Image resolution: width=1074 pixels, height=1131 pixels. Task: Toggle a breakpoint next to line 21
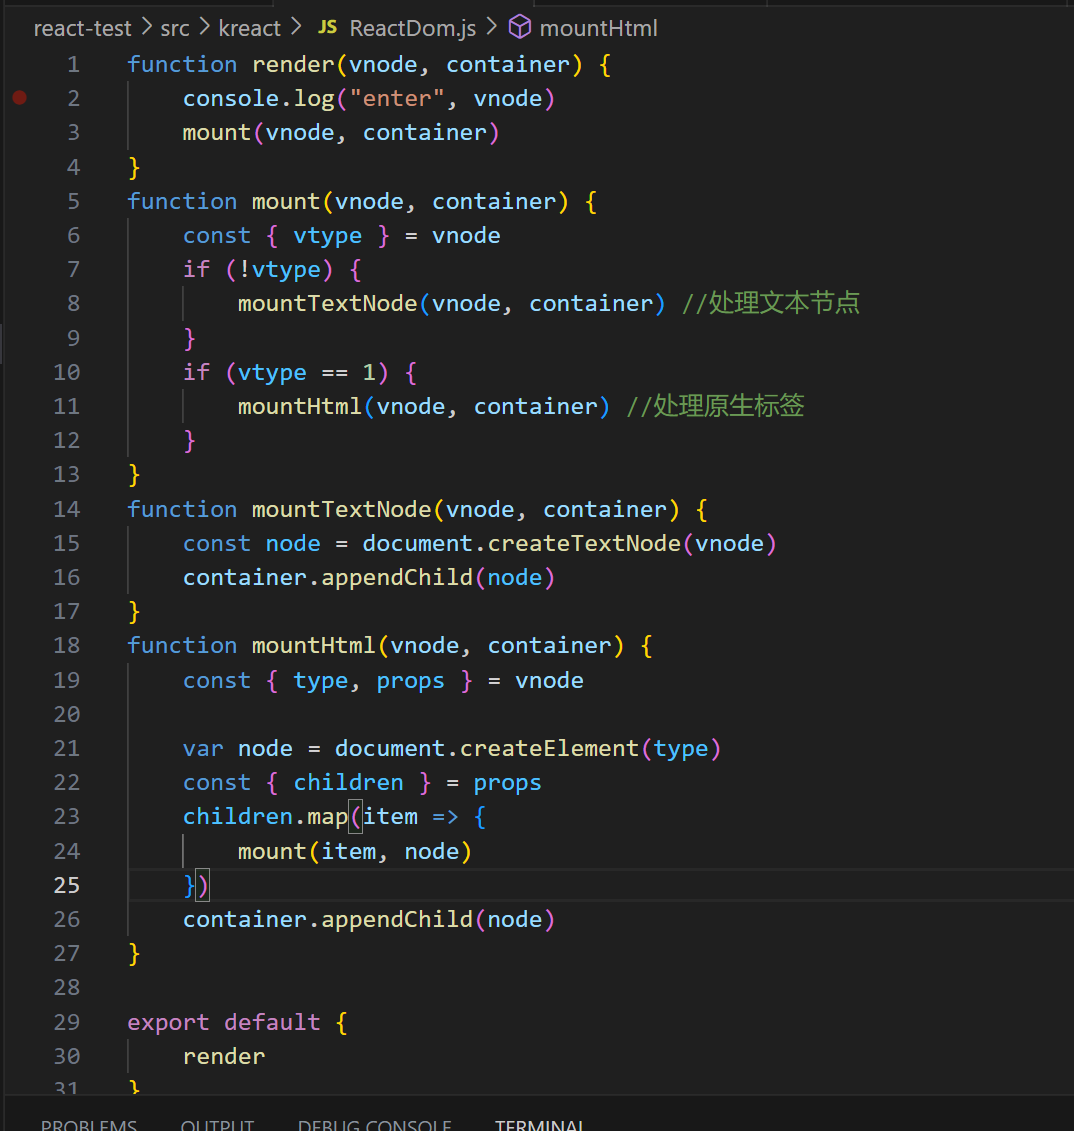[19, 747]
